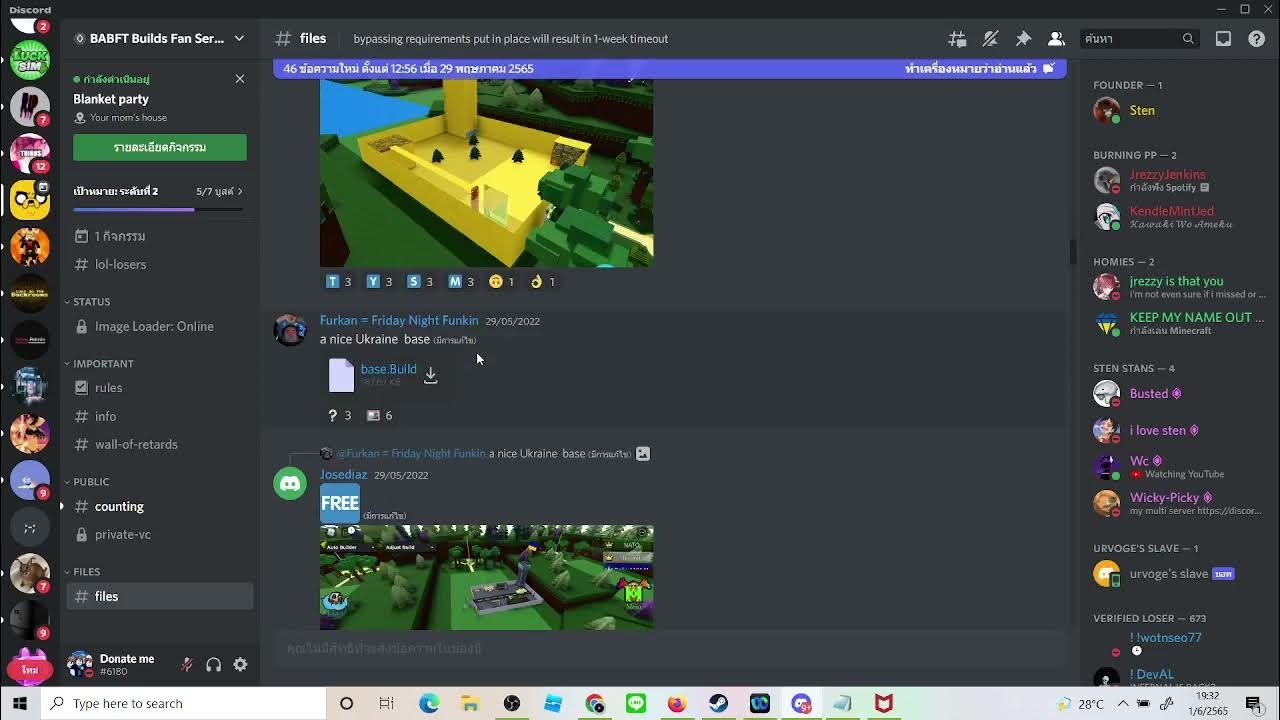Open Steam from Windows taskbar
The image size is (1280, 720).
(x=718, y=703)
